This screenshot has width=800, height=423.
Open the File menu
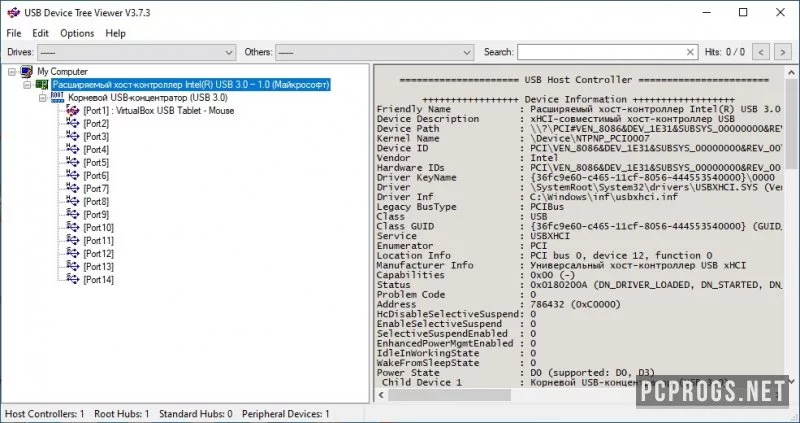tap(14, 33)
